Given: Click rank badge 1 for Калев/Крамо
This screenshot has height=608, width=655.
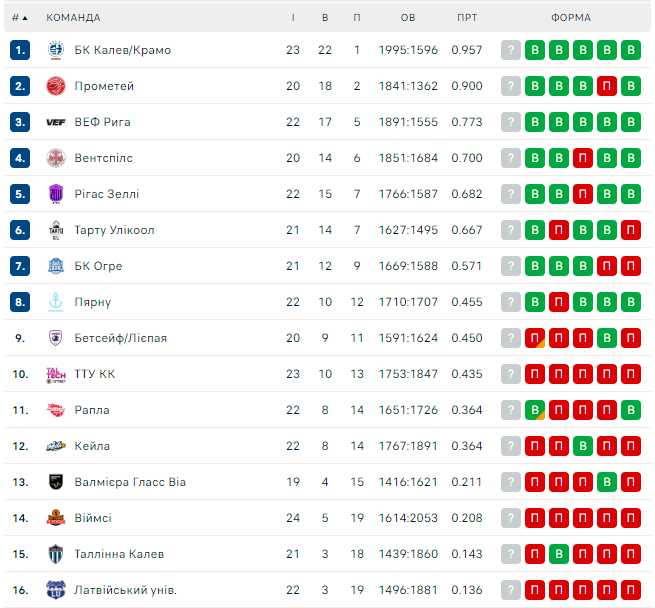Looking at the screenshot, I should tap(20, 50).
